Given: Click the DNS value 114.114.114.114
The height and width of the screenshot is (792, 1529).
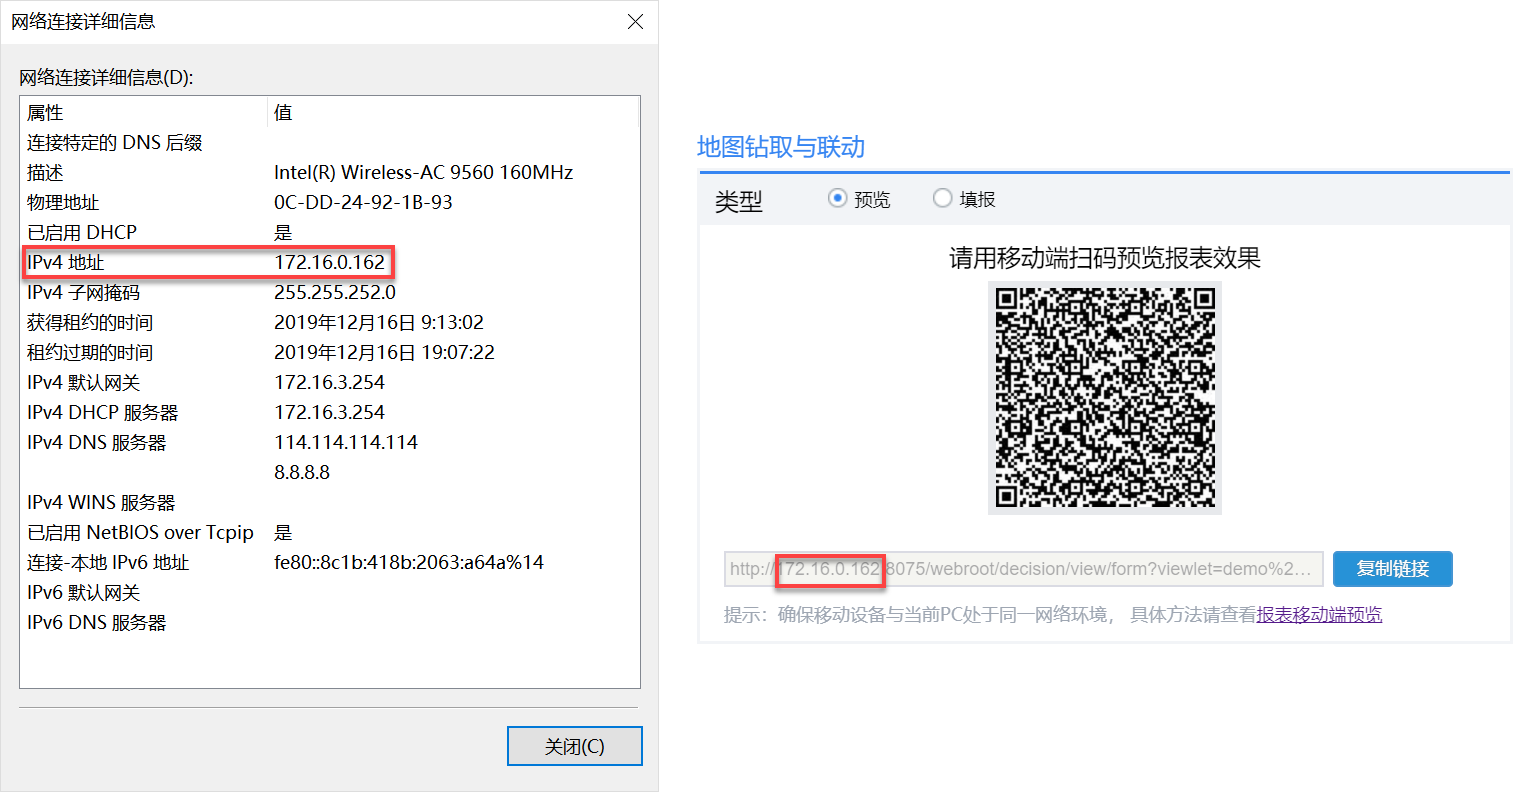Looking at the screenshot, I should pos(346,443).
